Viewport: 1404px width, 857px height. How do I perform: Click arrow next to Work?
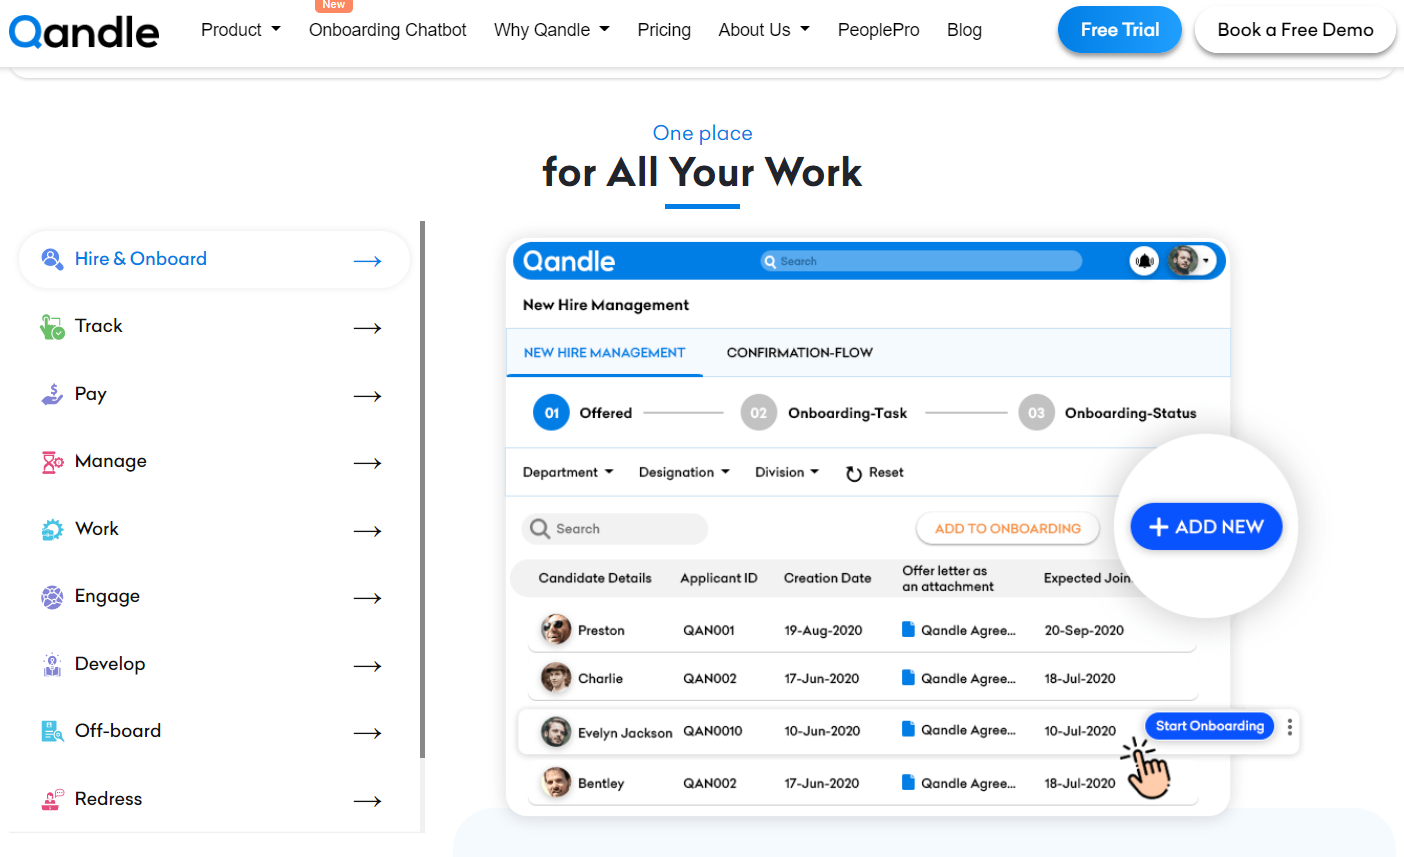click(368, 531)
